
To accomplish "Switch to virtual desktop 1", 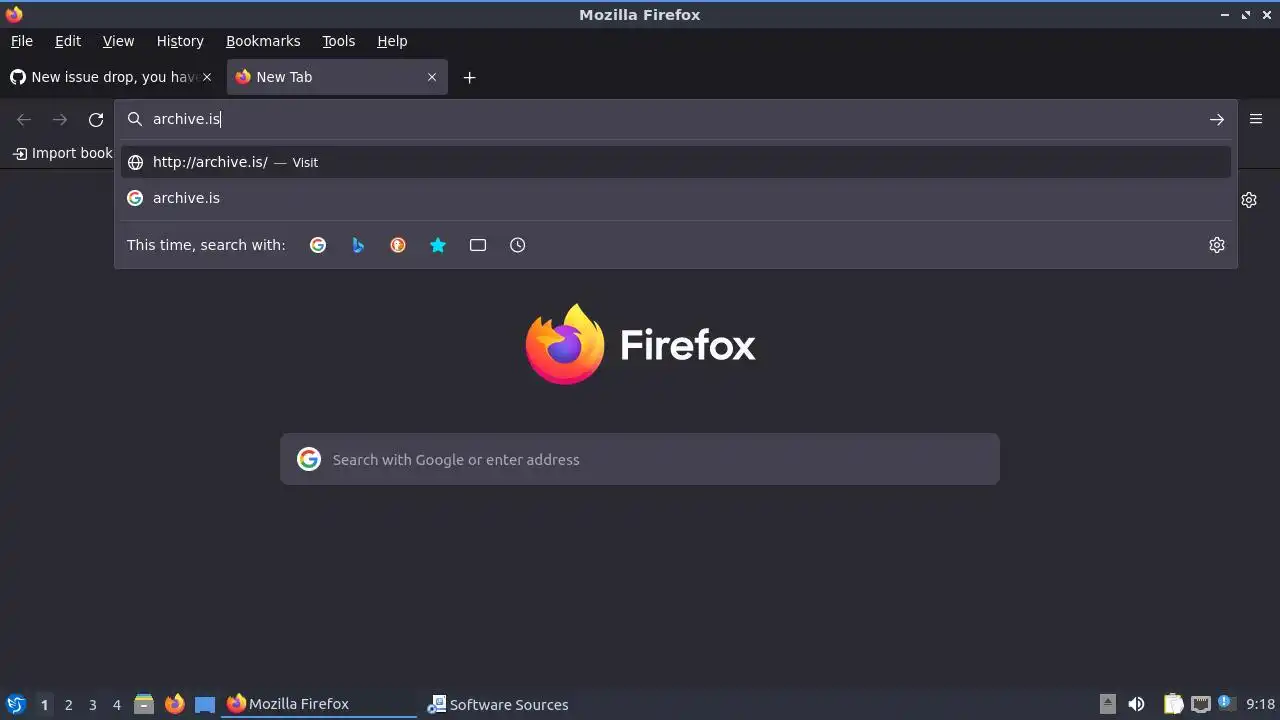I will click(x=44, y=705).
